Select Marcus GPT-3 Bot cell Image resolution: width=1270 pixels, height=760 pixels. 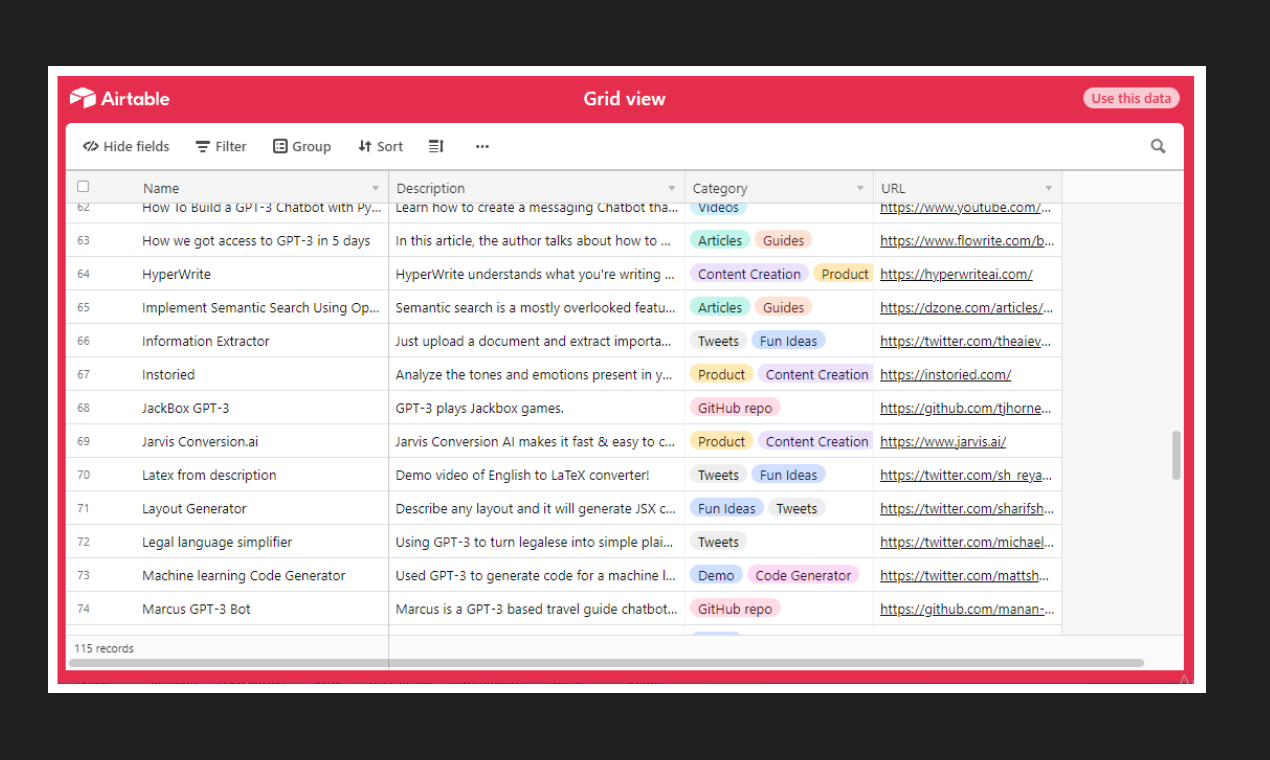click(261, 609)
